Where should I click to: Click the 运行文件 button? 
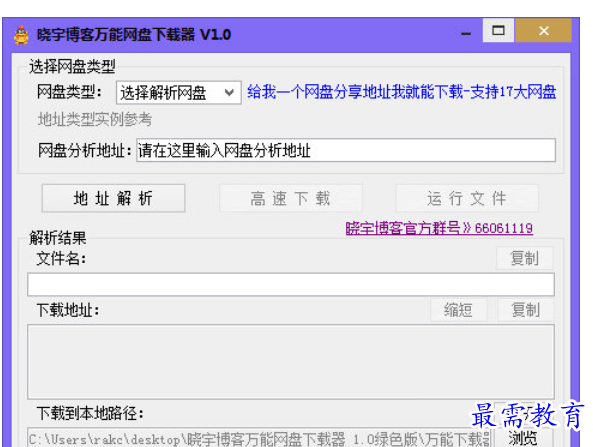coord(467,198)
